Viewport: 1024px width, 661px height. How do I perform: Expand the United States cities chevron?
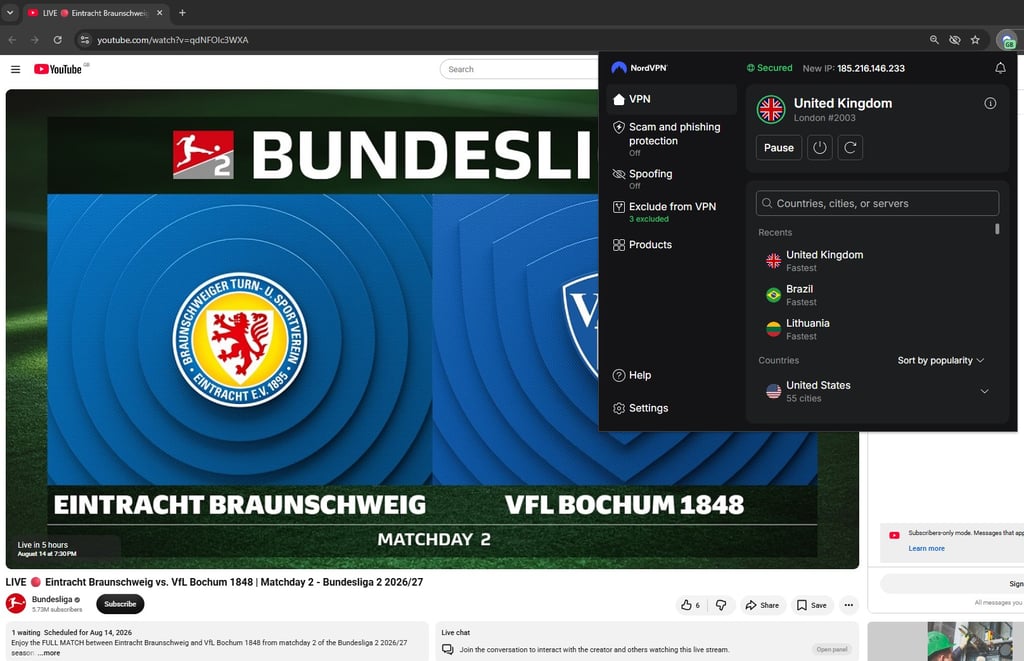click(x=984, y=391)
